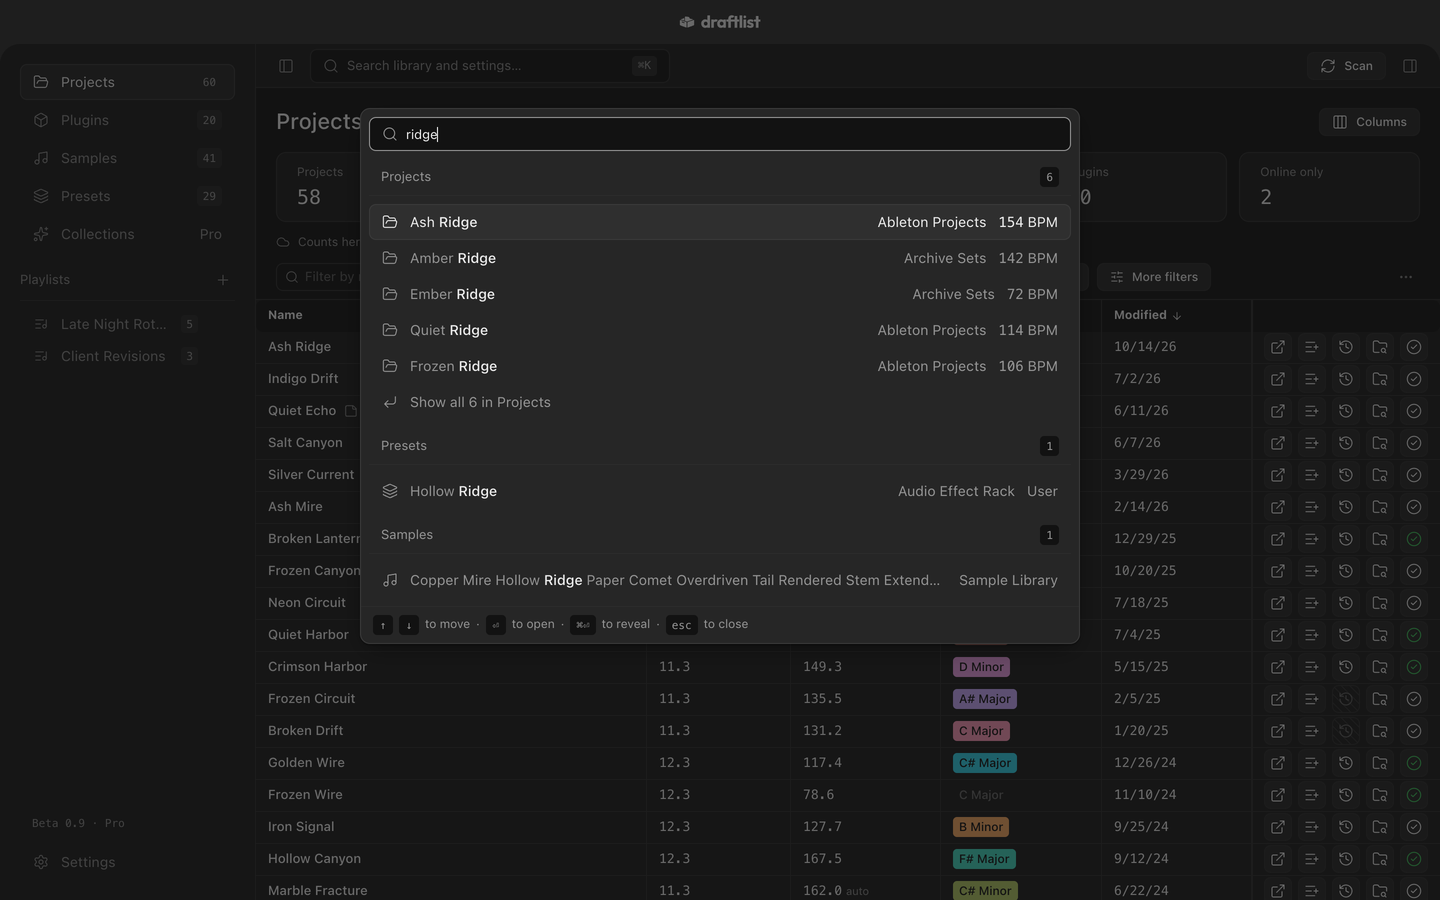Reveal 6/7/26 row in folder
Viewport: 1440px width, 900px height.
coord(1380,443)
